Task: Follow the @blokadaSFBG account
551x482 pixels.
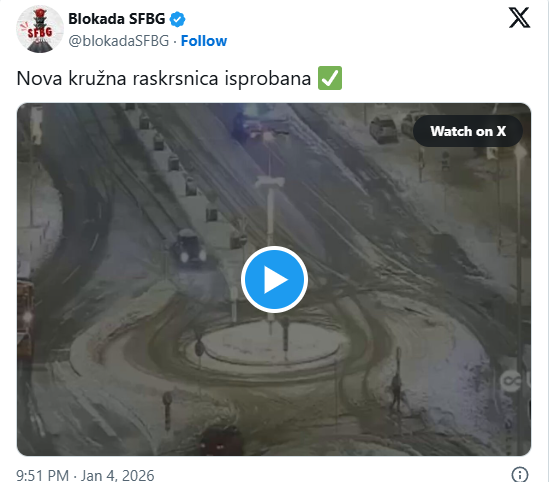Action: click(x=204, y=41)
